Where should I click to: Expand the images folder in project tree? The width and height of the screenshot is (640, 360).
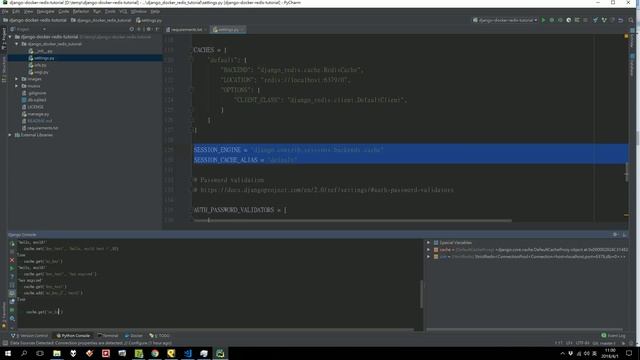point(17,79)
